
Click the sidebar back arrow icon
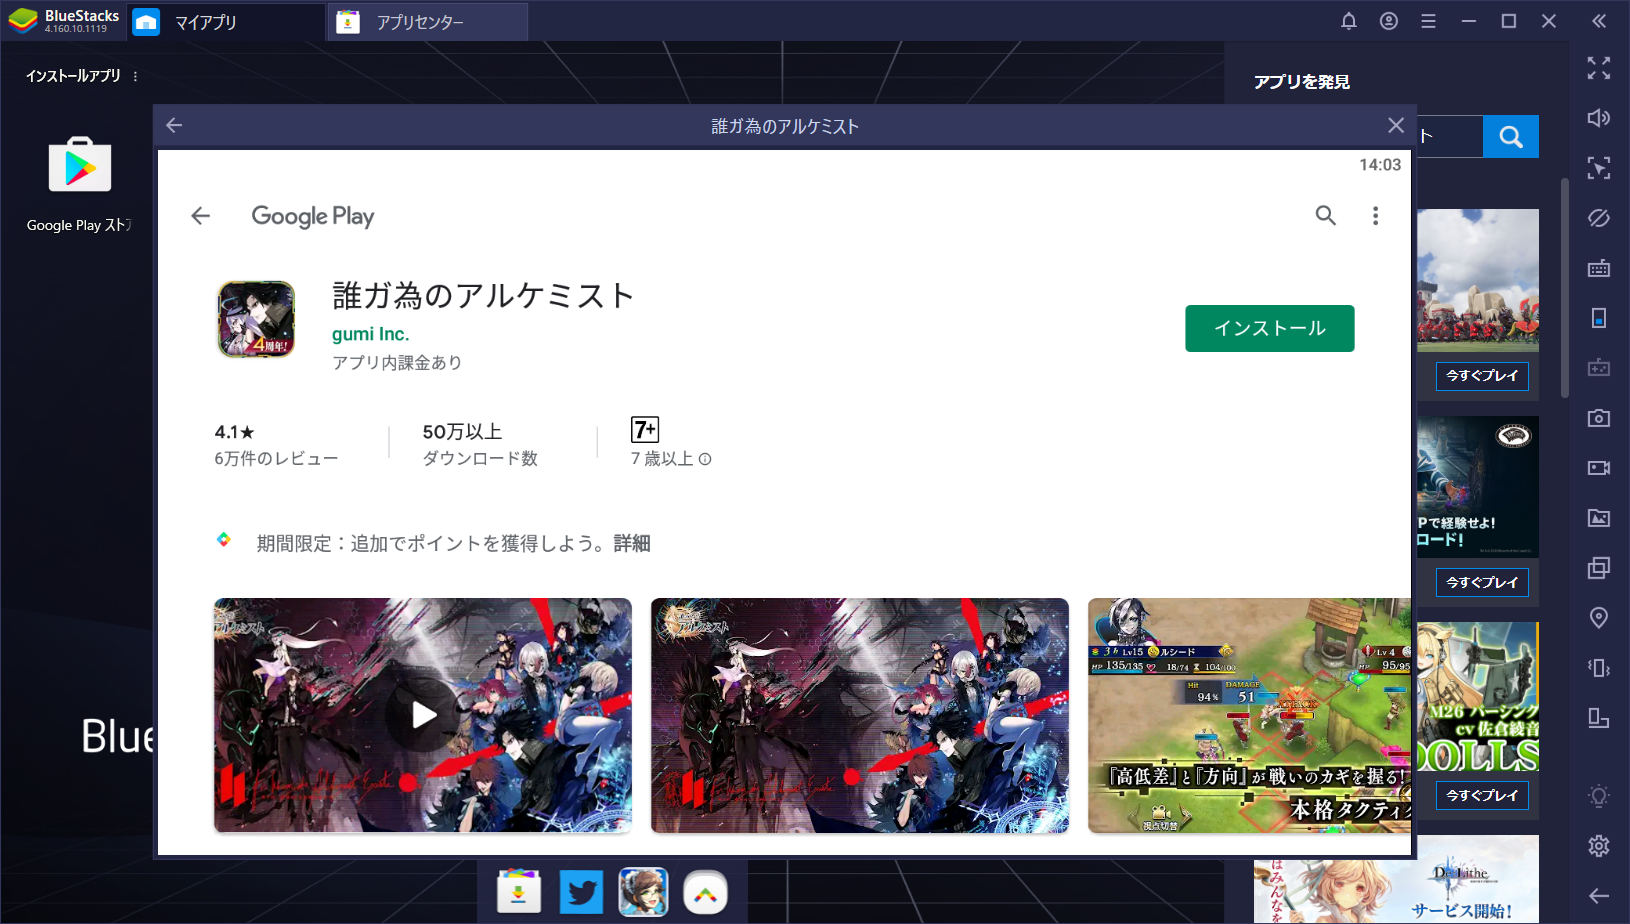[x=1599, y=896]
